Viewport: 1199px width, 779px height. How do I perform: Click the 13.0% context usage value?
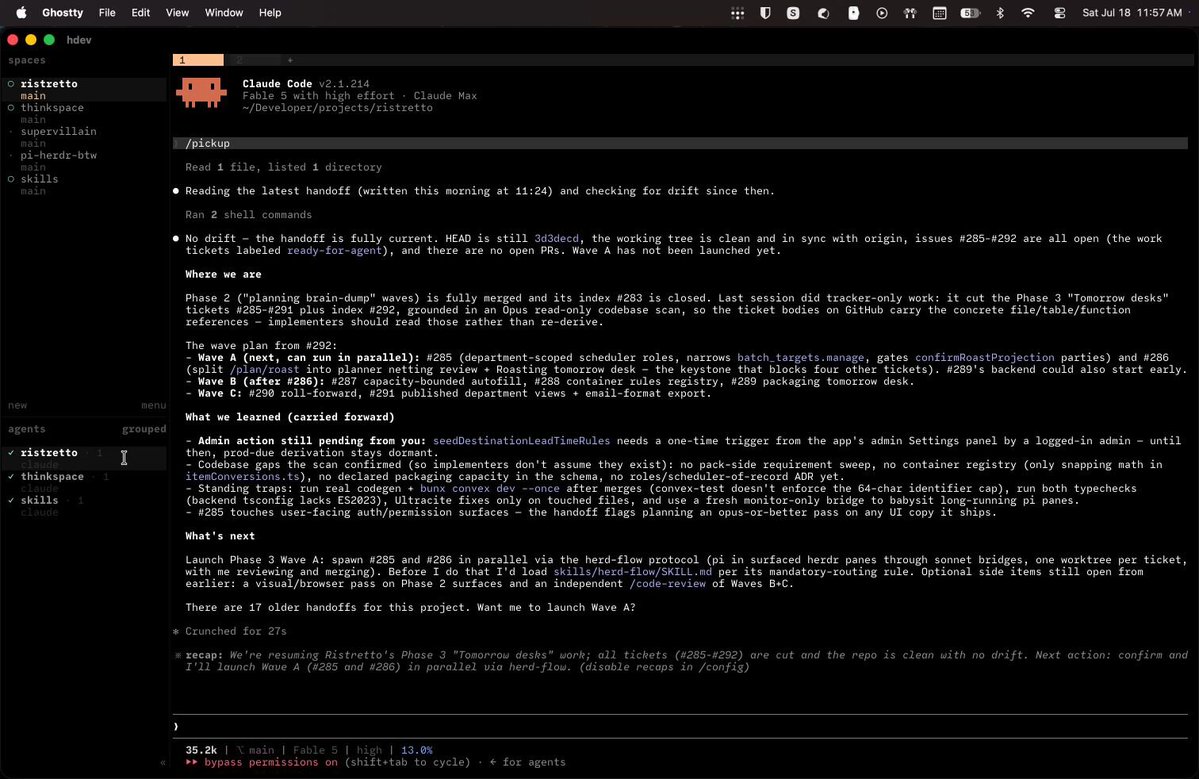417,750
